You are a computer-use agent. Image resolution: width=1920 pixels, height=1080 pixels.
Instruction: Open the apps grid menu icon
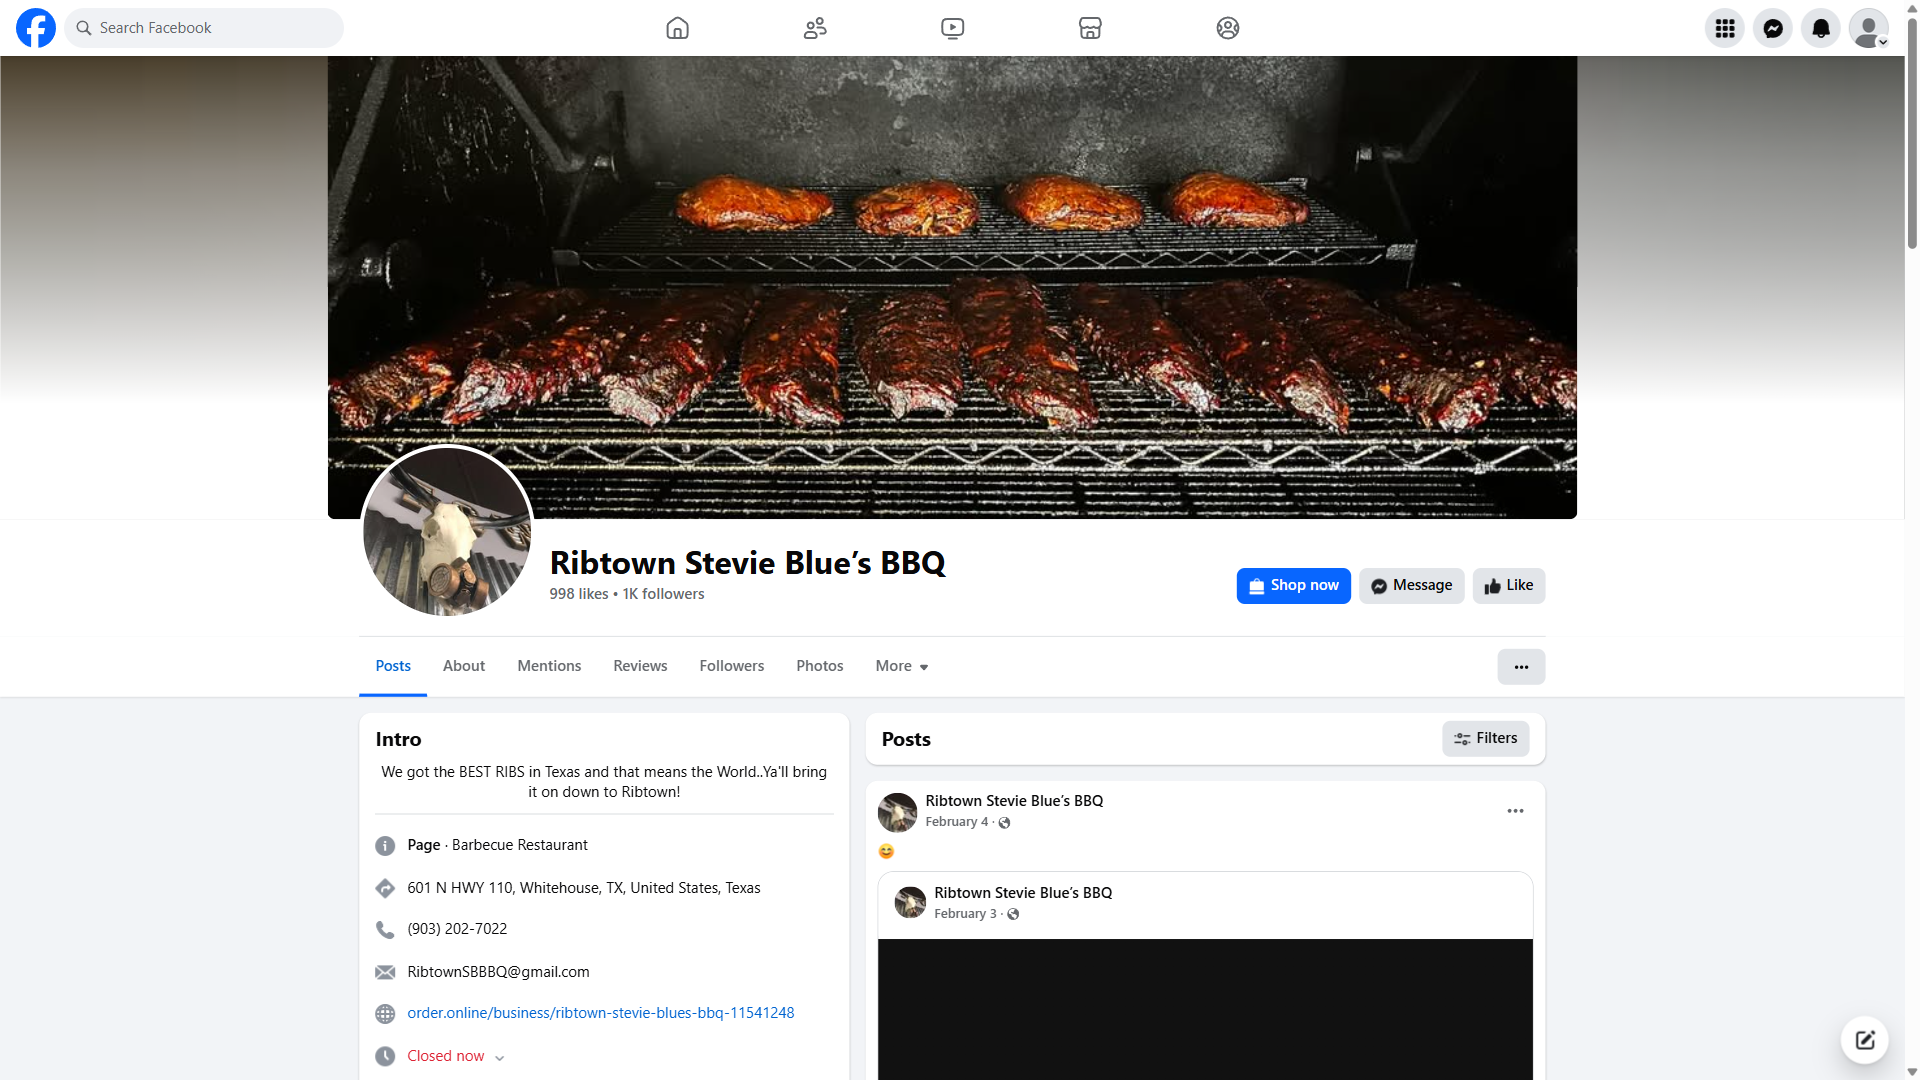1724,28
